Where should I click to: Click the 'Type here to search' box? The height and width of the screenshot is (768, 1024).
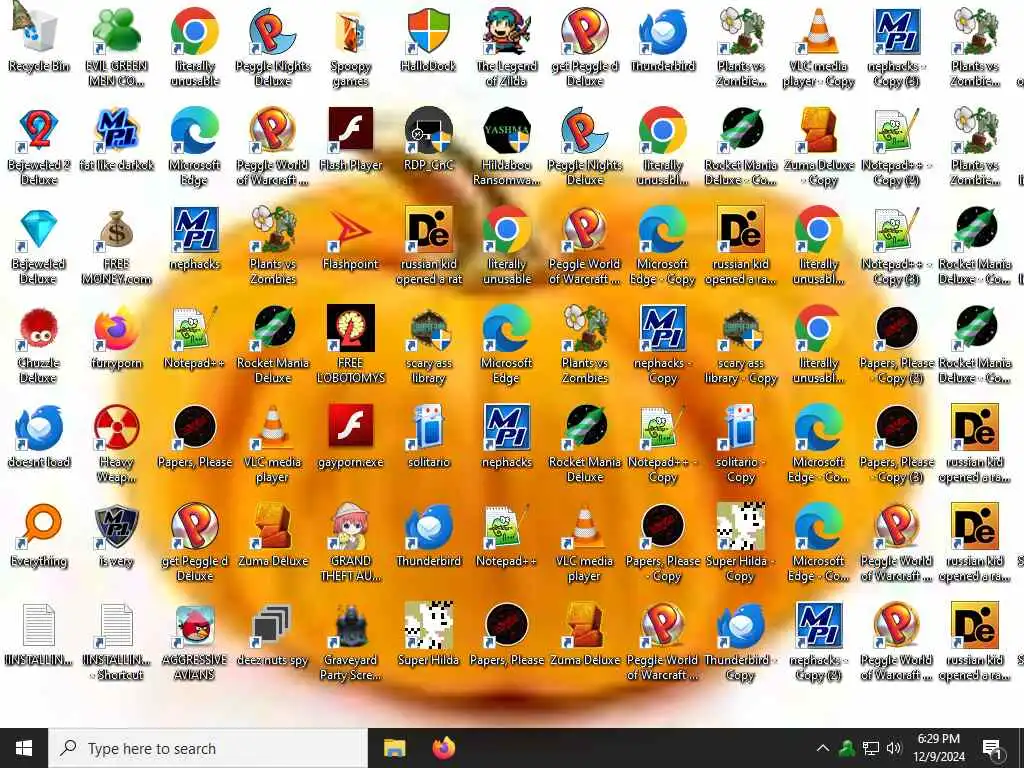(x=208, y=748)
